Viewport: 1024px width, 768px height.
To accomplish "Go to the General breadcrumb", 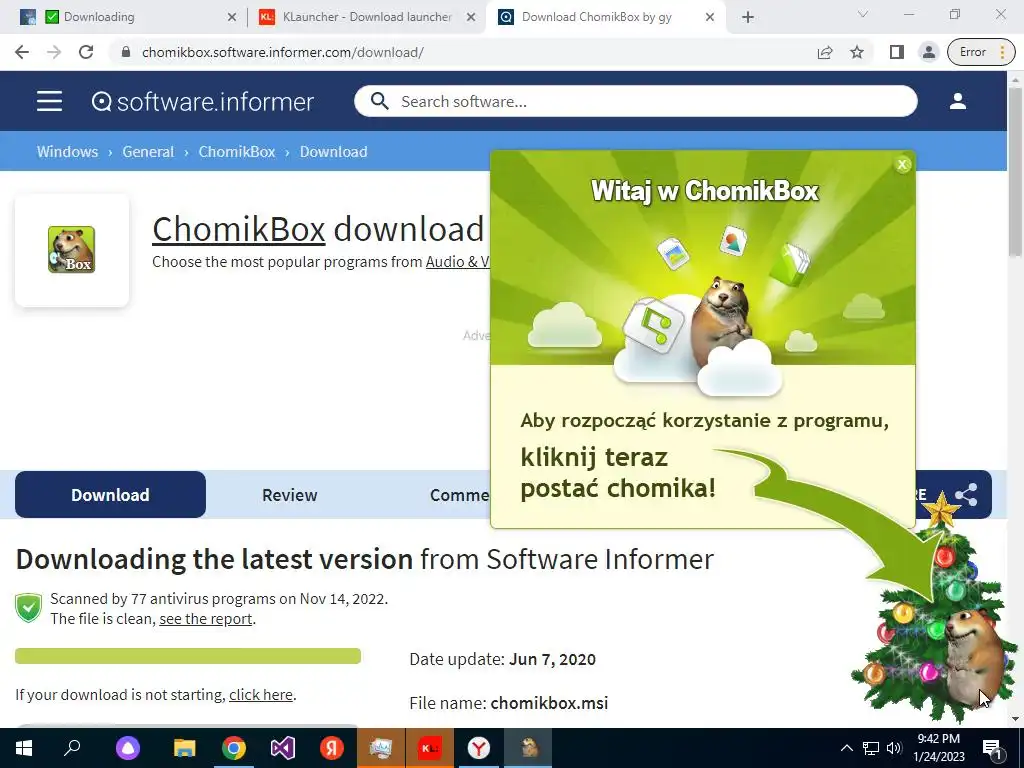I will click(x=148, y=152).
